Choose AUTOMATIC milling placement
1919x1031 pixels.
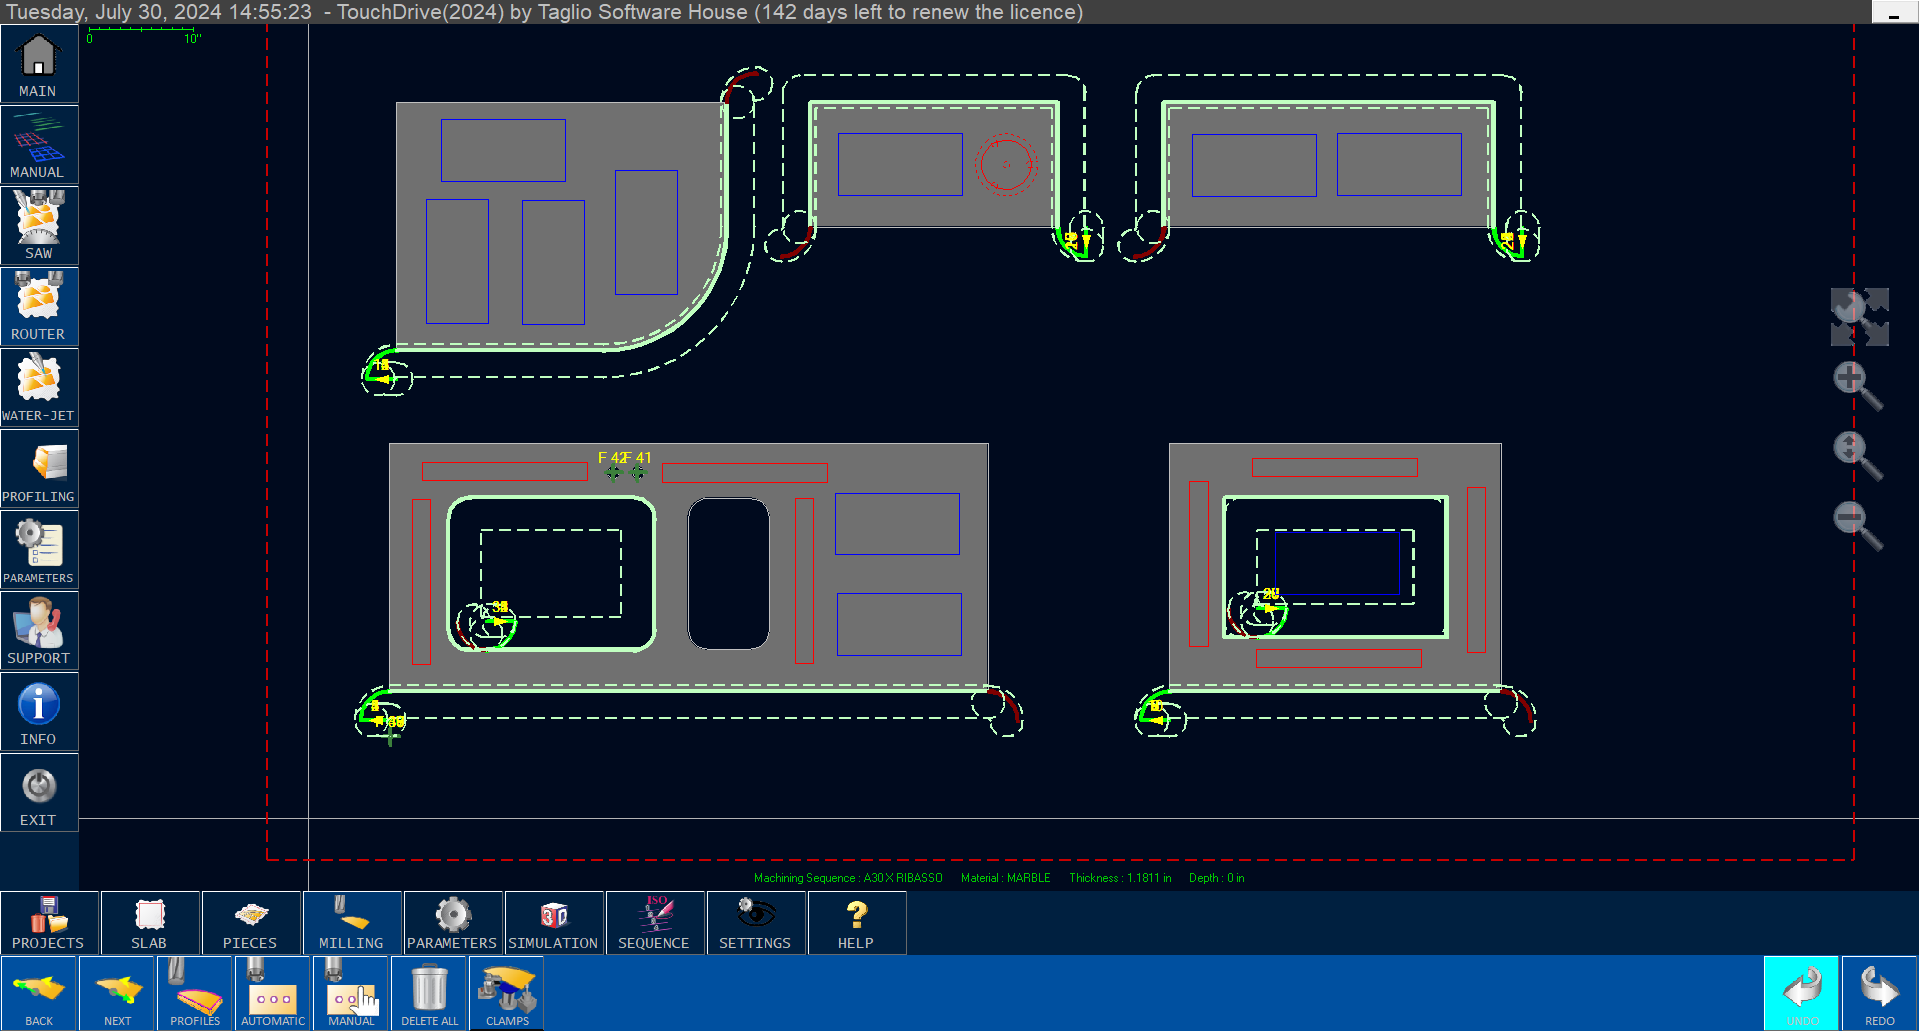coord(273,993)
